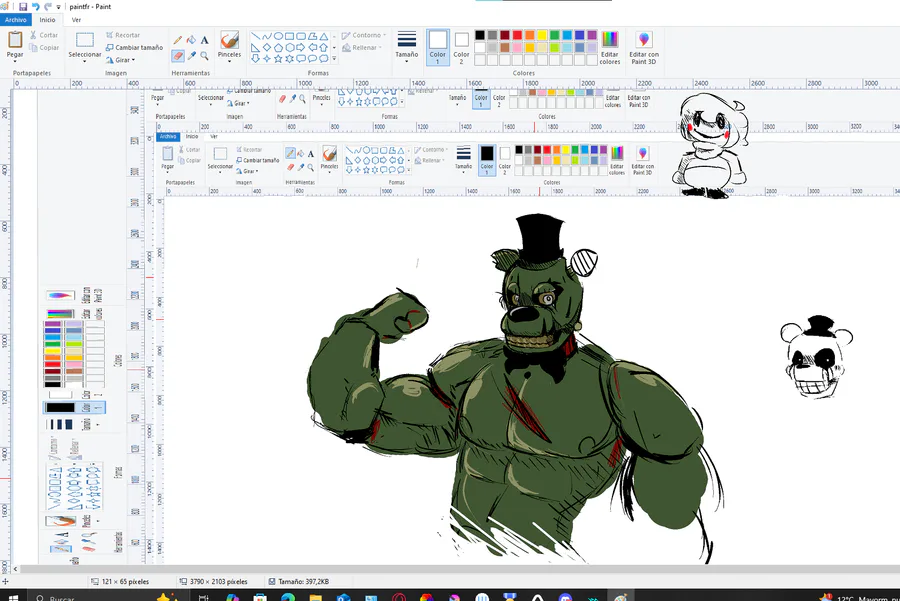Viewport: 900px width, 601px height.
Task: Open the Contorno outline dropdown
Action: [364, 36]
